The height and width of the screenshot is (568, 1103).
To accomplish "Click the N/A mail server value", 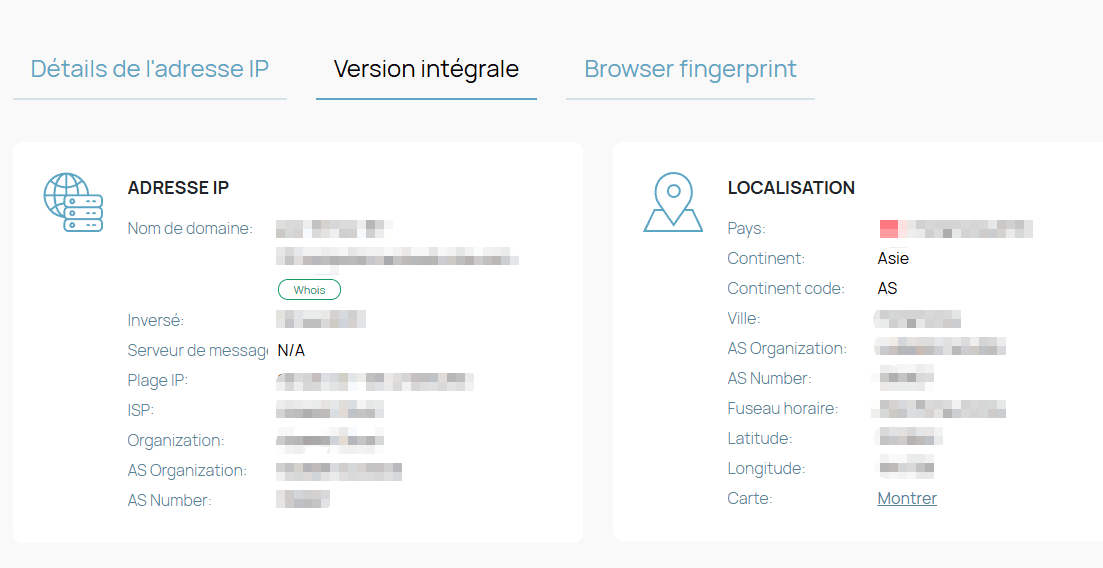I will [x=291, y=350].
